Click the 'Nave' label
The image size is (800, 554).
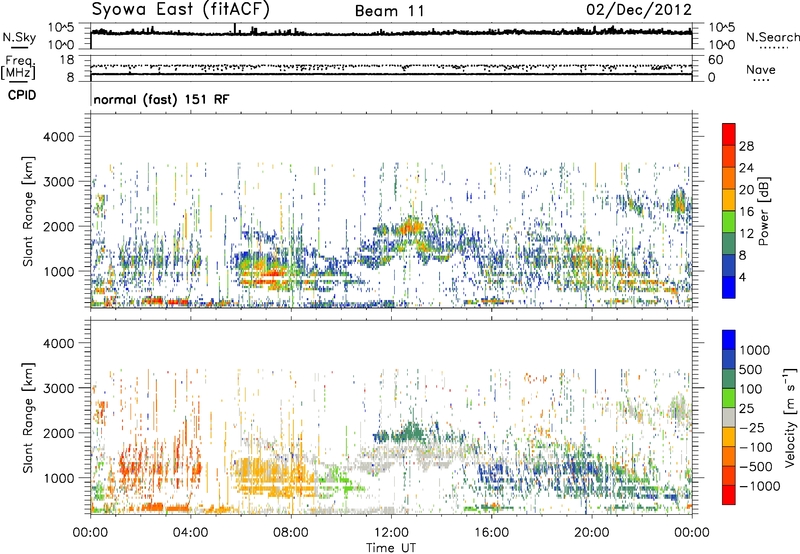point(760,69)
